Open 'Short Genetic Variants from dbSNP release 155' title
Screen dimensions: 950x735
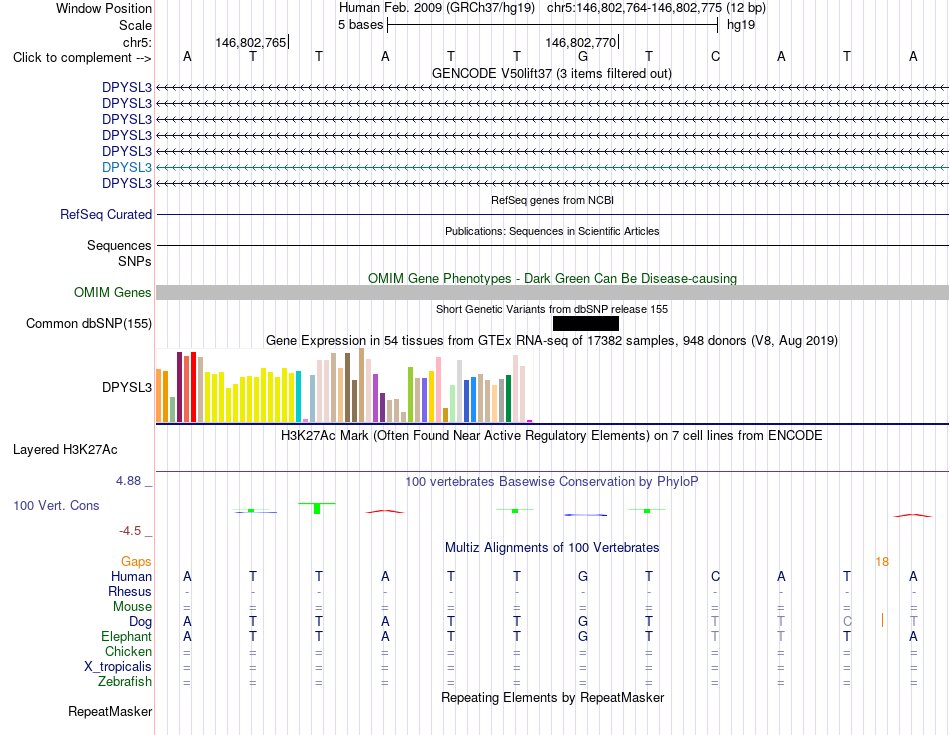[552, 309]
